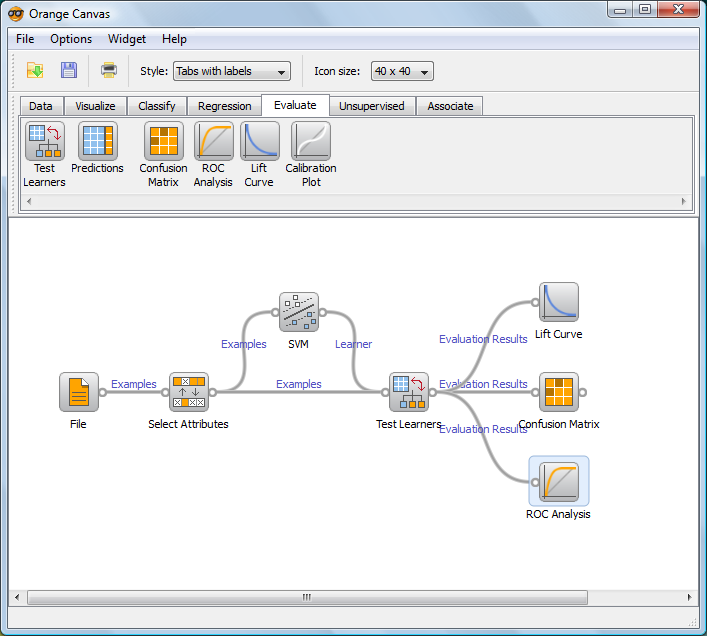Select the ROC Analysis node on canvas

click(x=559, y=482)
